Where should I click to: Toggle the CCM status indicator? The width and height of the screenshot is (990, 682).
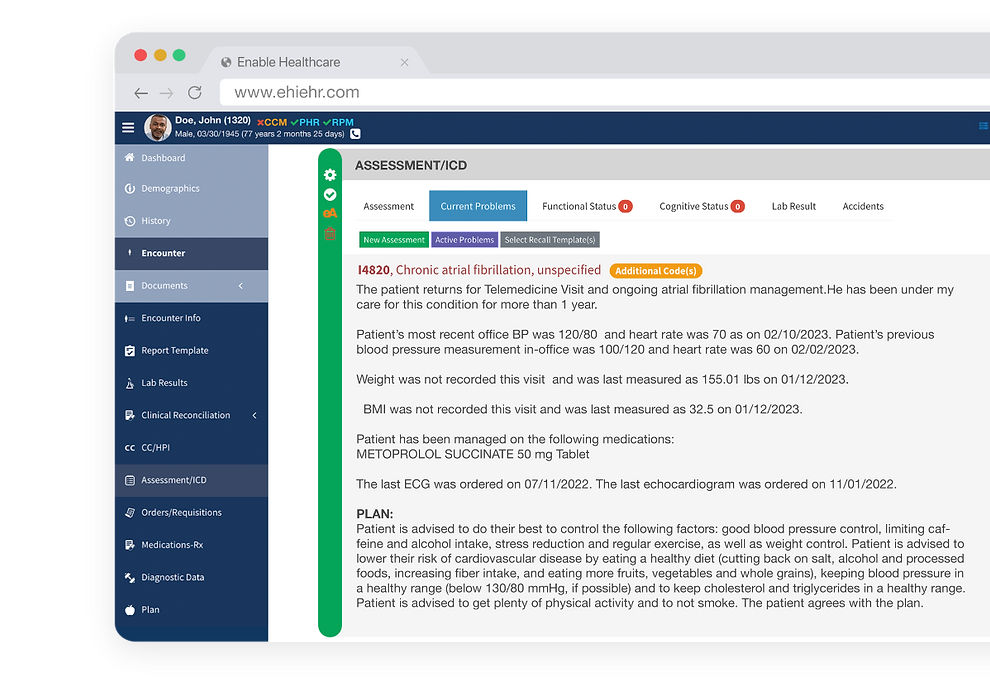click(272, 122)
